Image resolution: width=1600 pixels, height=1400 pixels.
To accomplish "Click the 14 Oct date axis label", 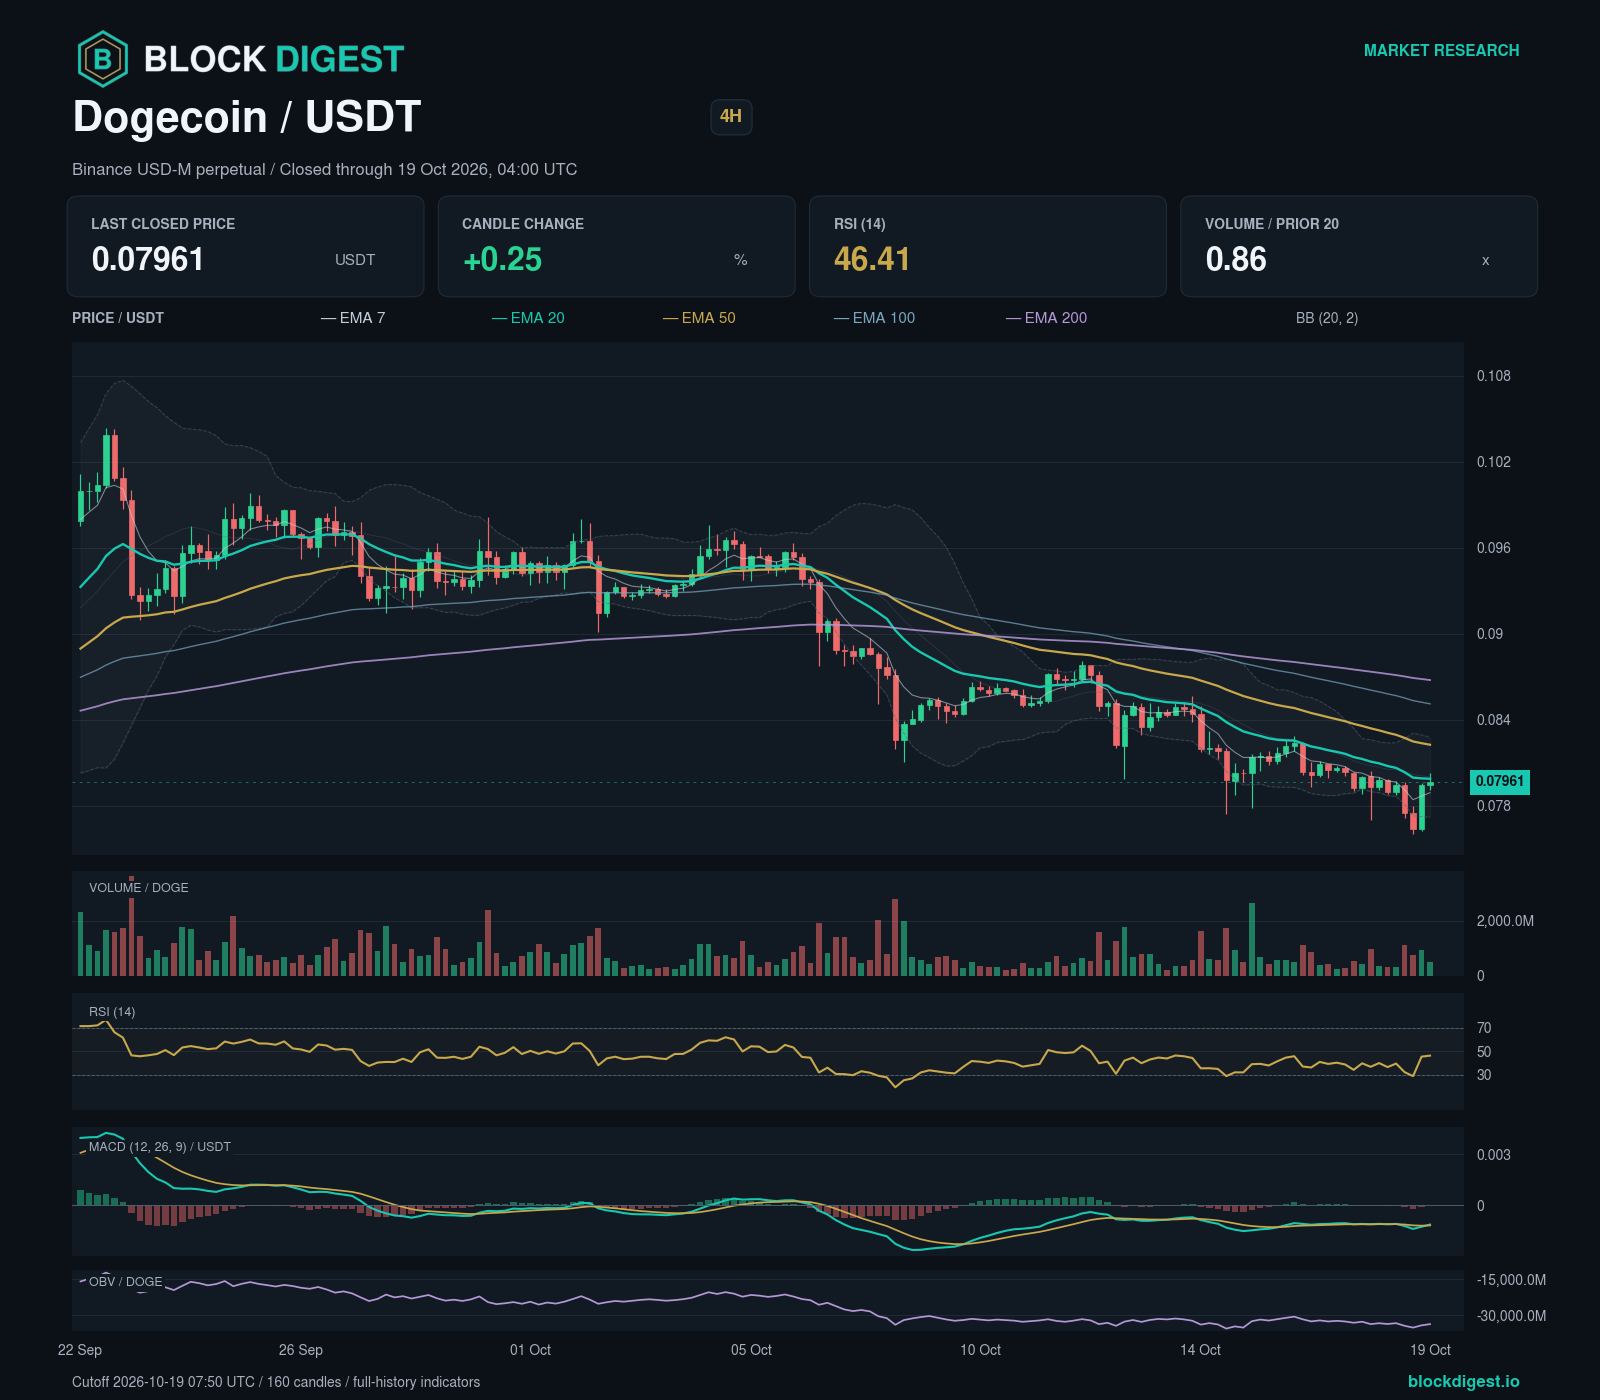I will coord(1200,1349).
